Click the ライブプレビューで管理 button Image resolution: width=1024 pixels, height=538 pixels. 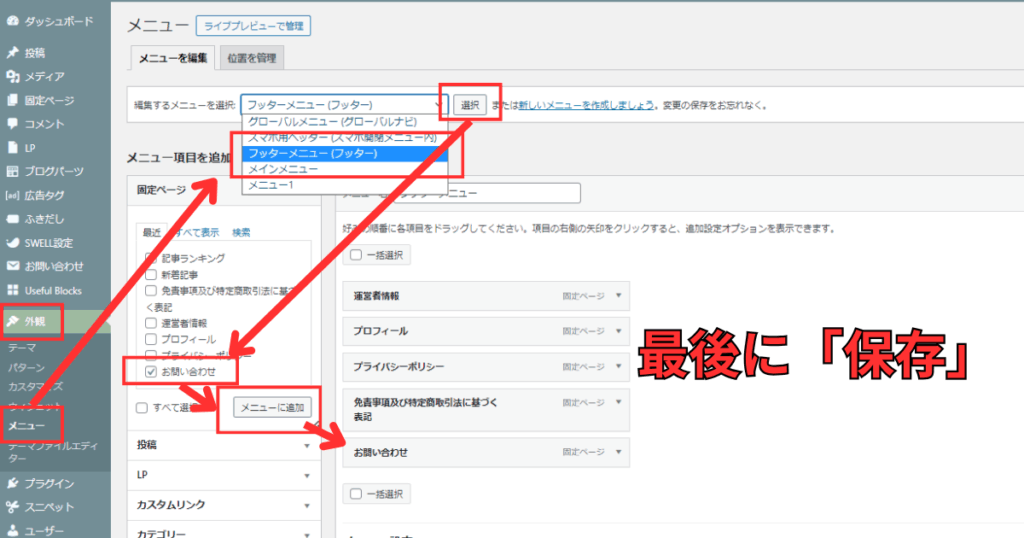tap(253, 26)
